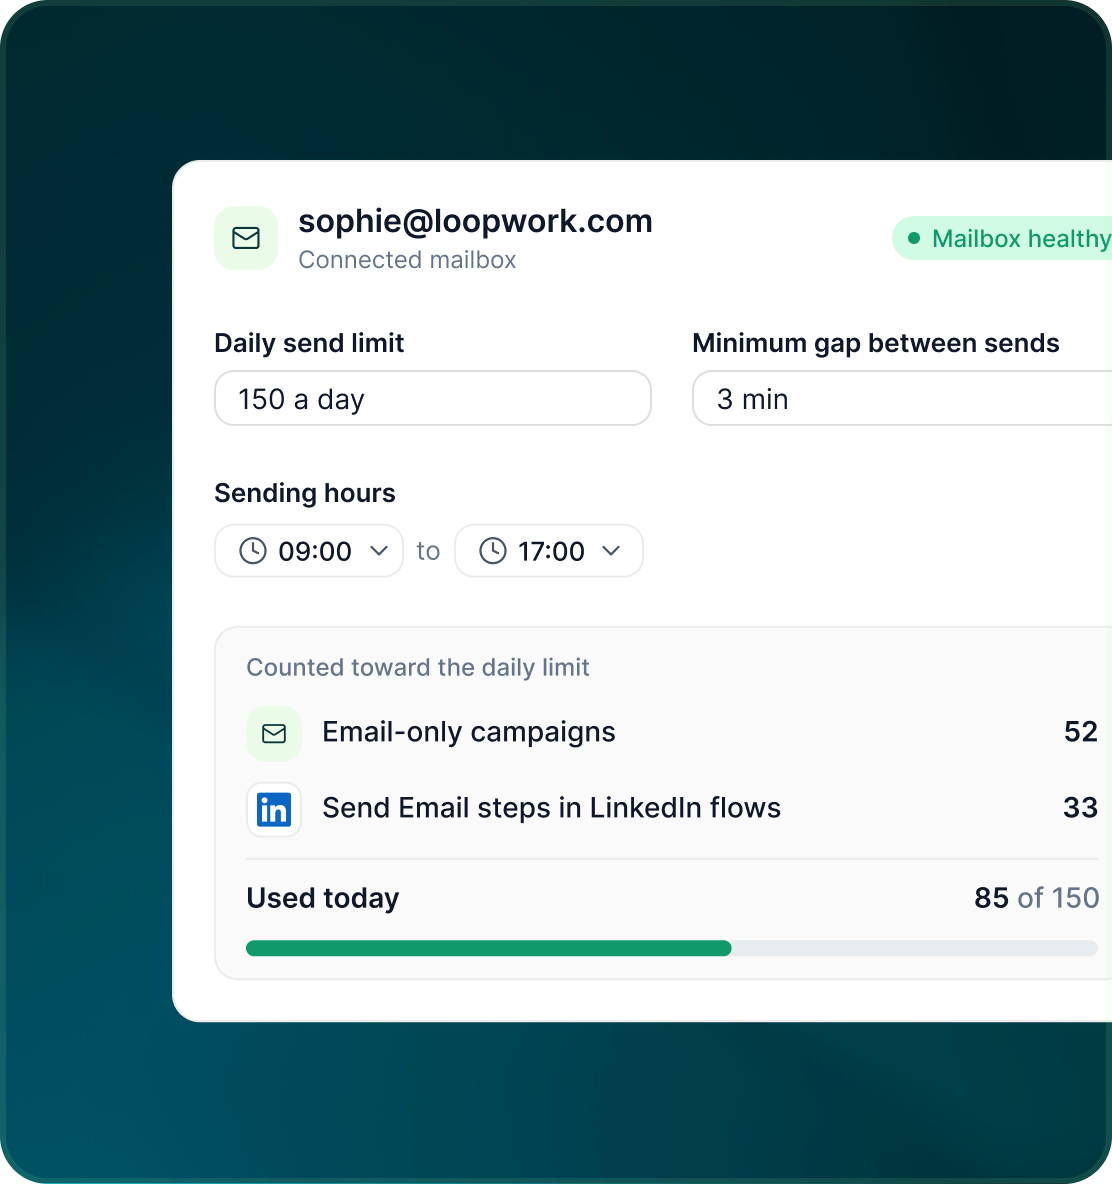The height and width of the screenshot is (1184, 1112).
Task: Click the envelope icon for Email-only campaigns
Action: pyautogui.click(x=274, y=733)
